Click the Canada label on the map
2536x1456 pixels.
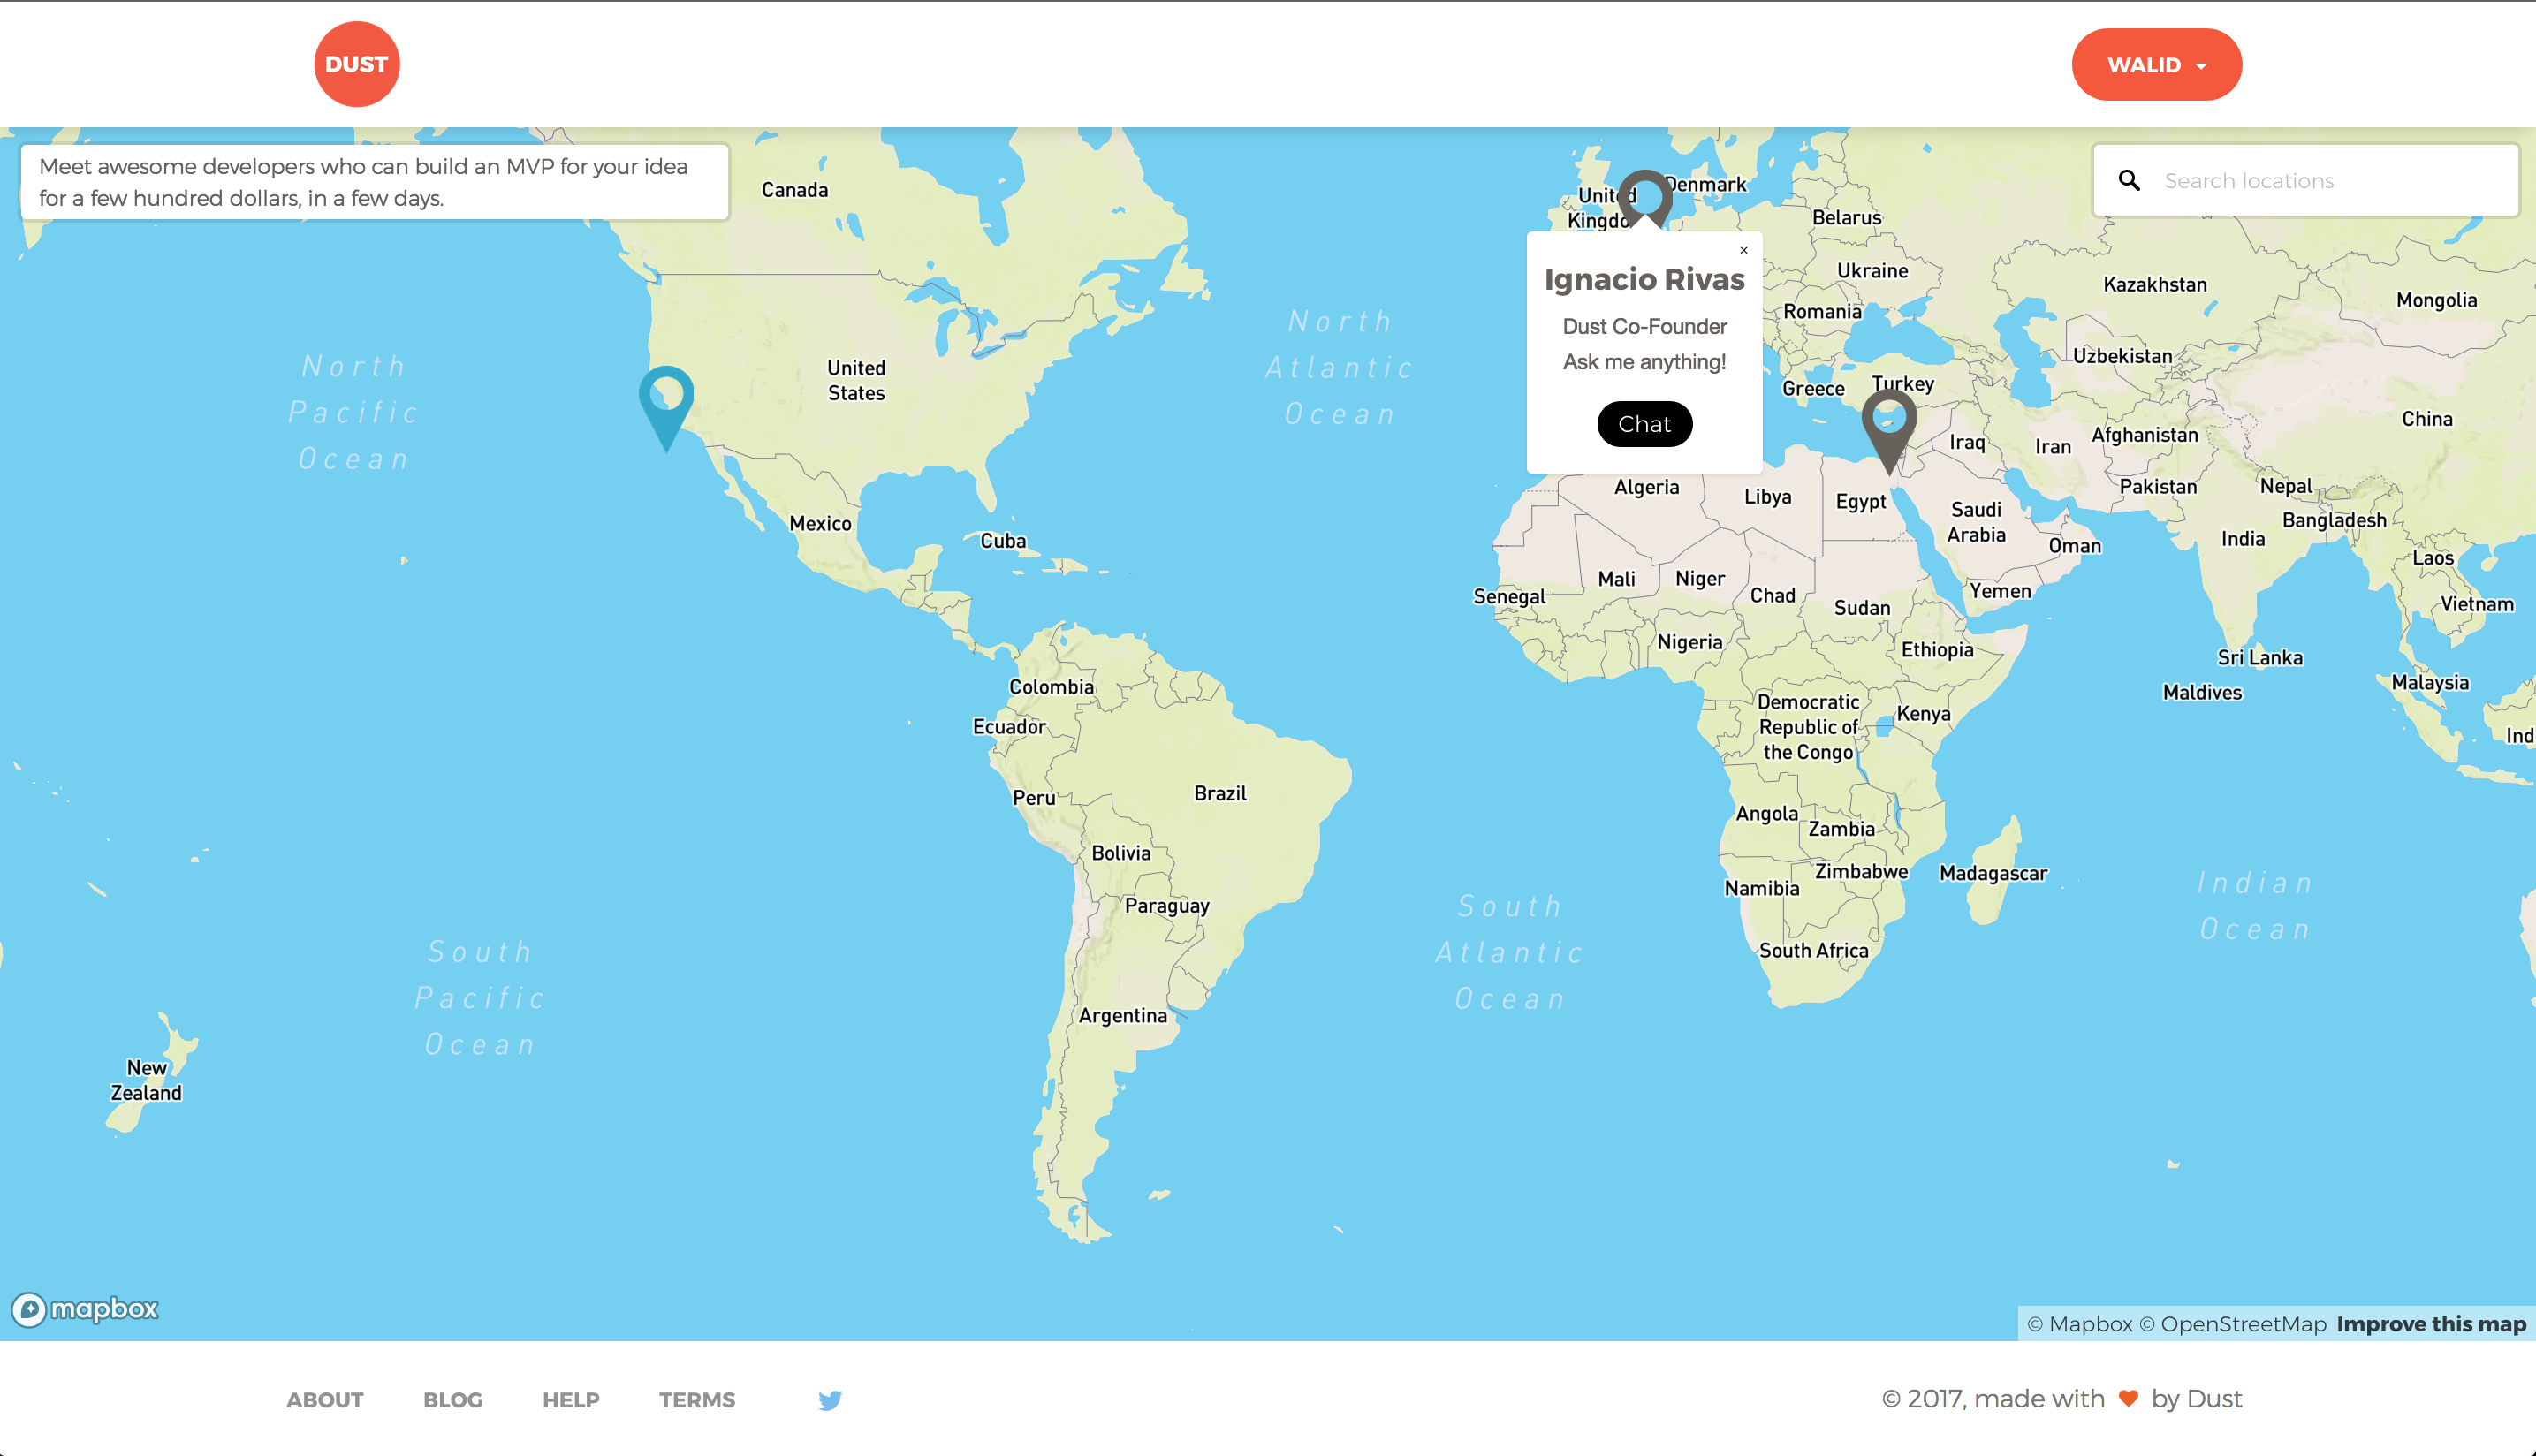795,190
